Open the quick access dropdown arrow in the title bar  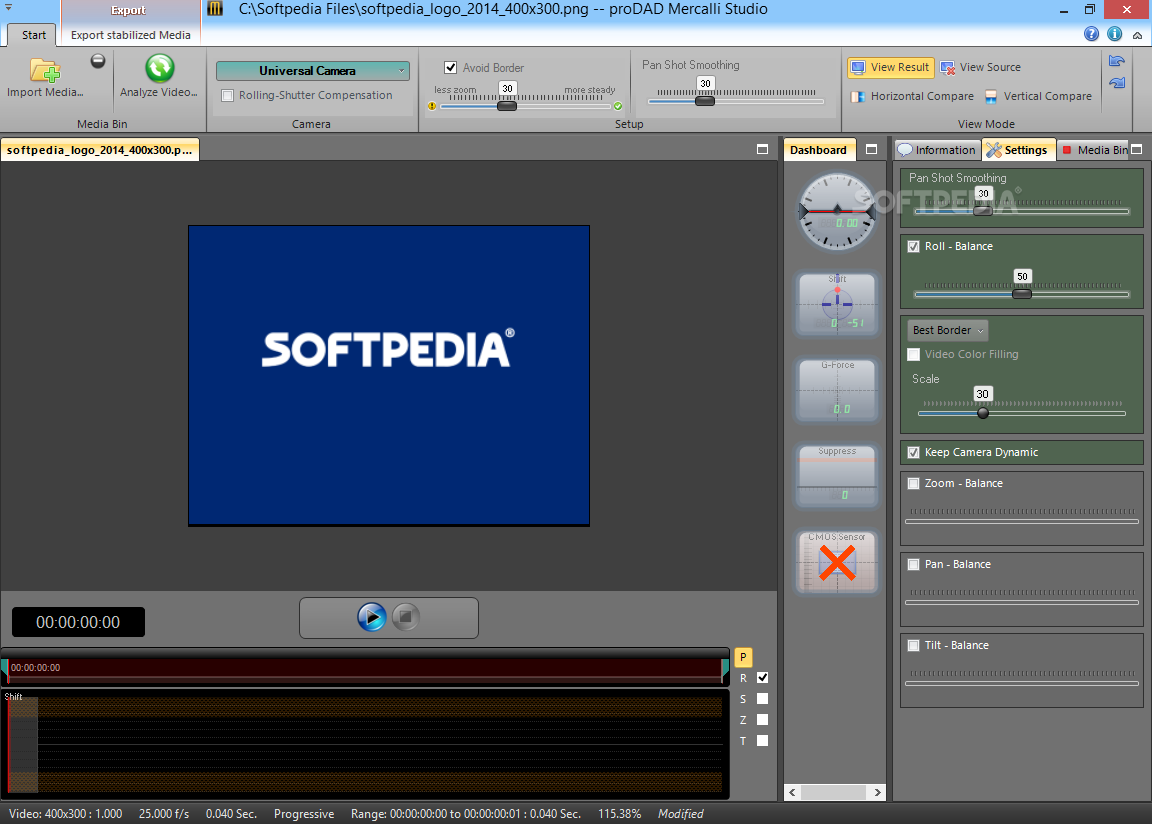point(8,7)
